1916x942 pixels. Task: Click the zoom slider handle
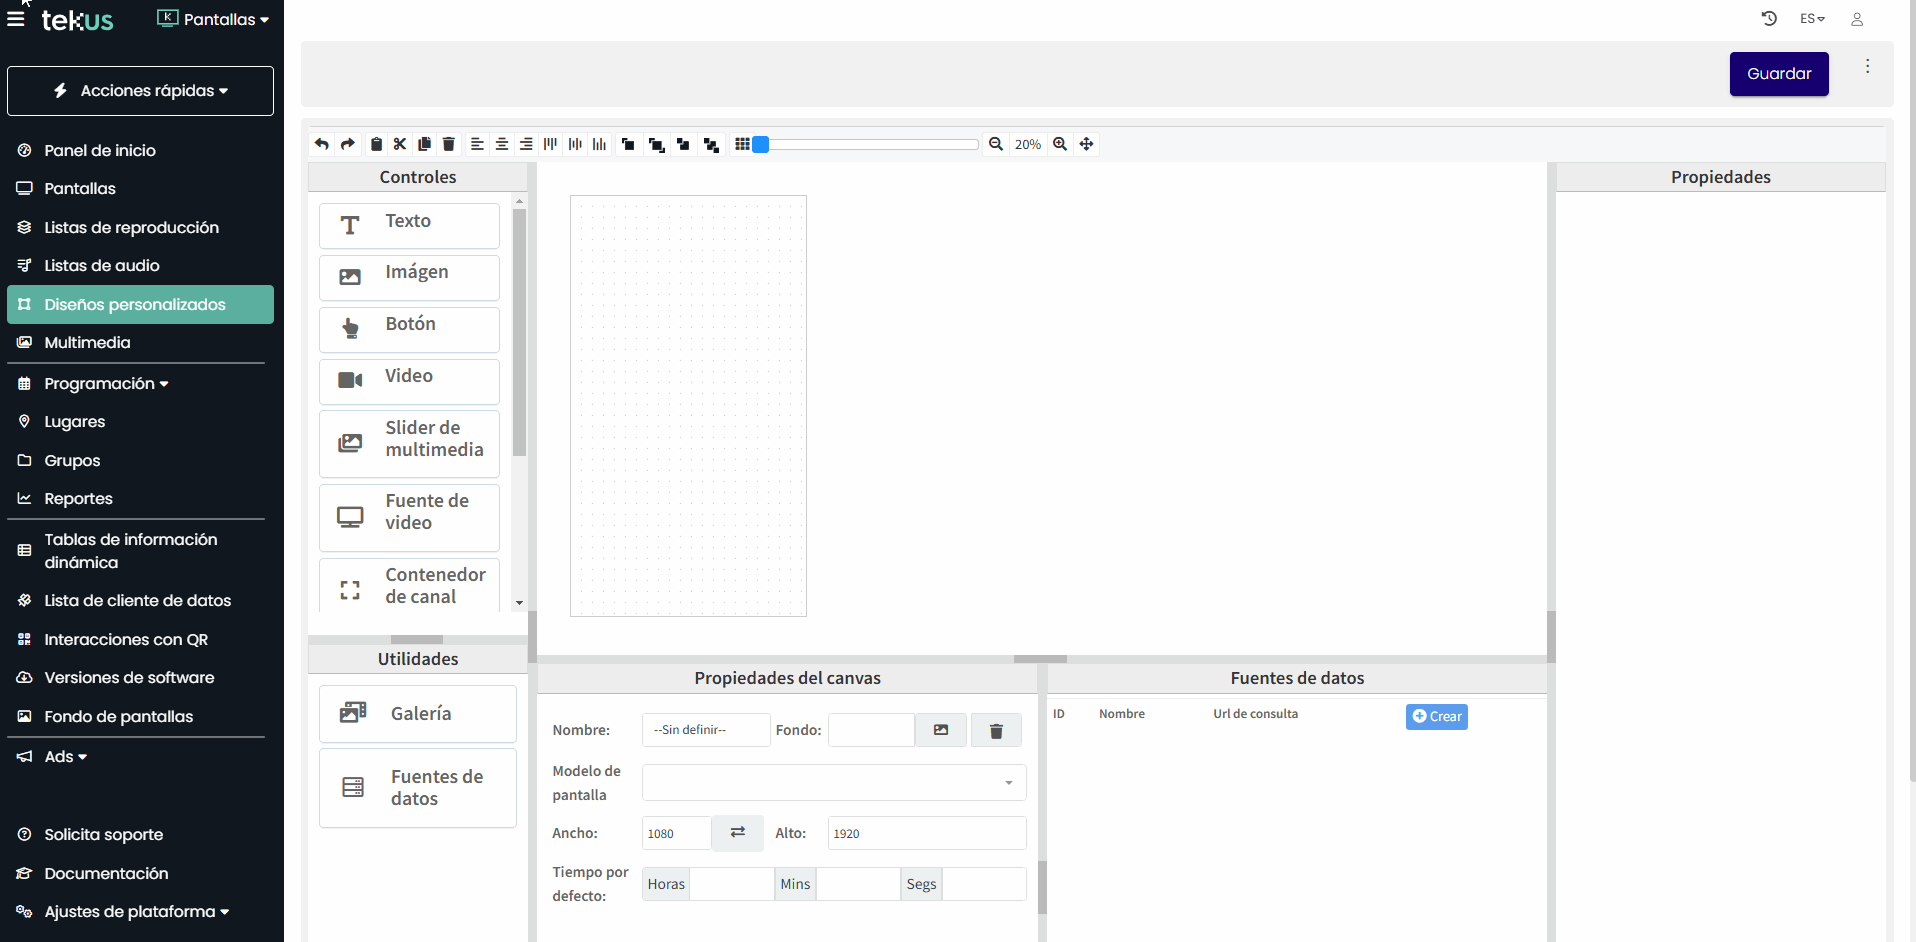point(761,144)
